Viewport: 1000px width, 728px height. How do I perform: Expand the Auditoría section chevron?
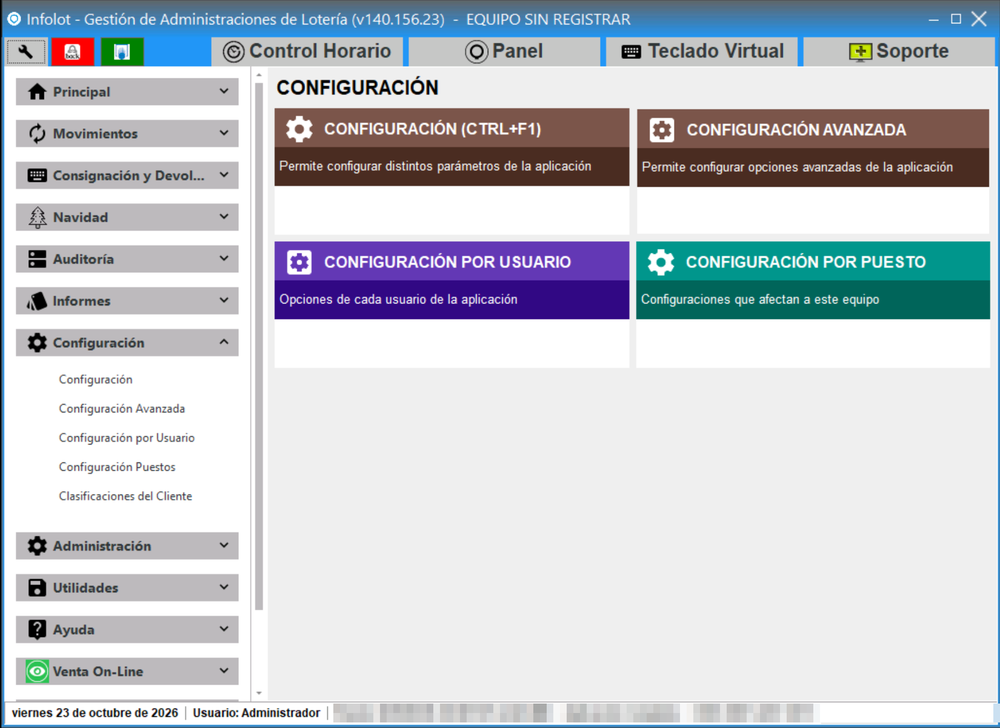coord(224,258)
